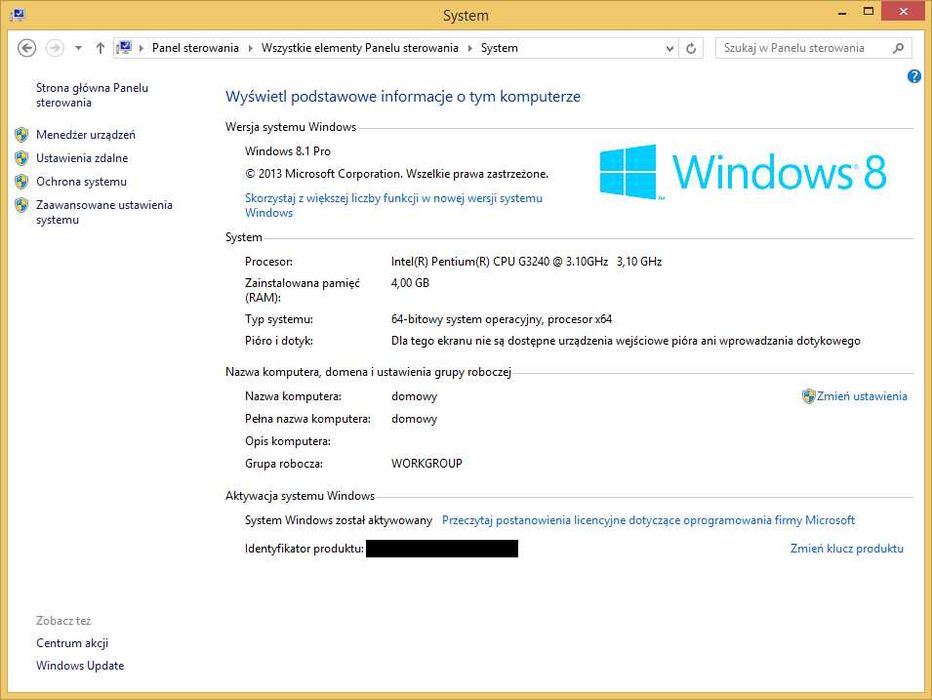Follow link about newer Windows version features
Image resolution: width=932 pixels, height=700 pixels.
point(393,205)
